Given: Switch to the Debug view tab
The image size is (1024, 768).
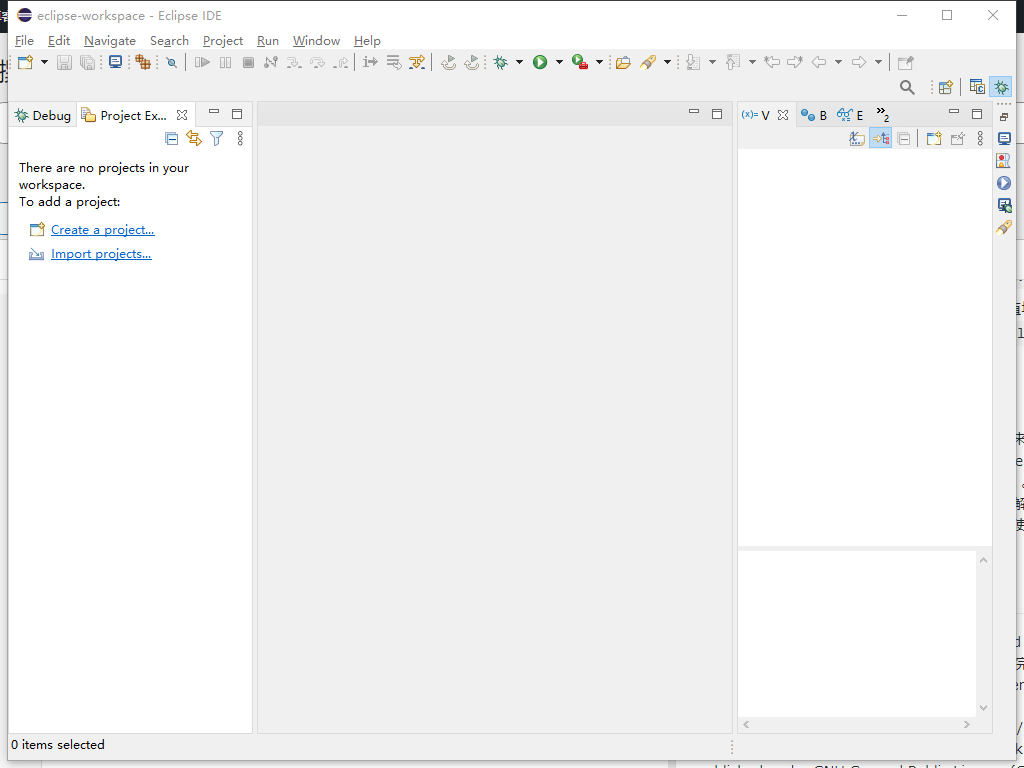Looking at the screenshot, I should coord(42,116).
